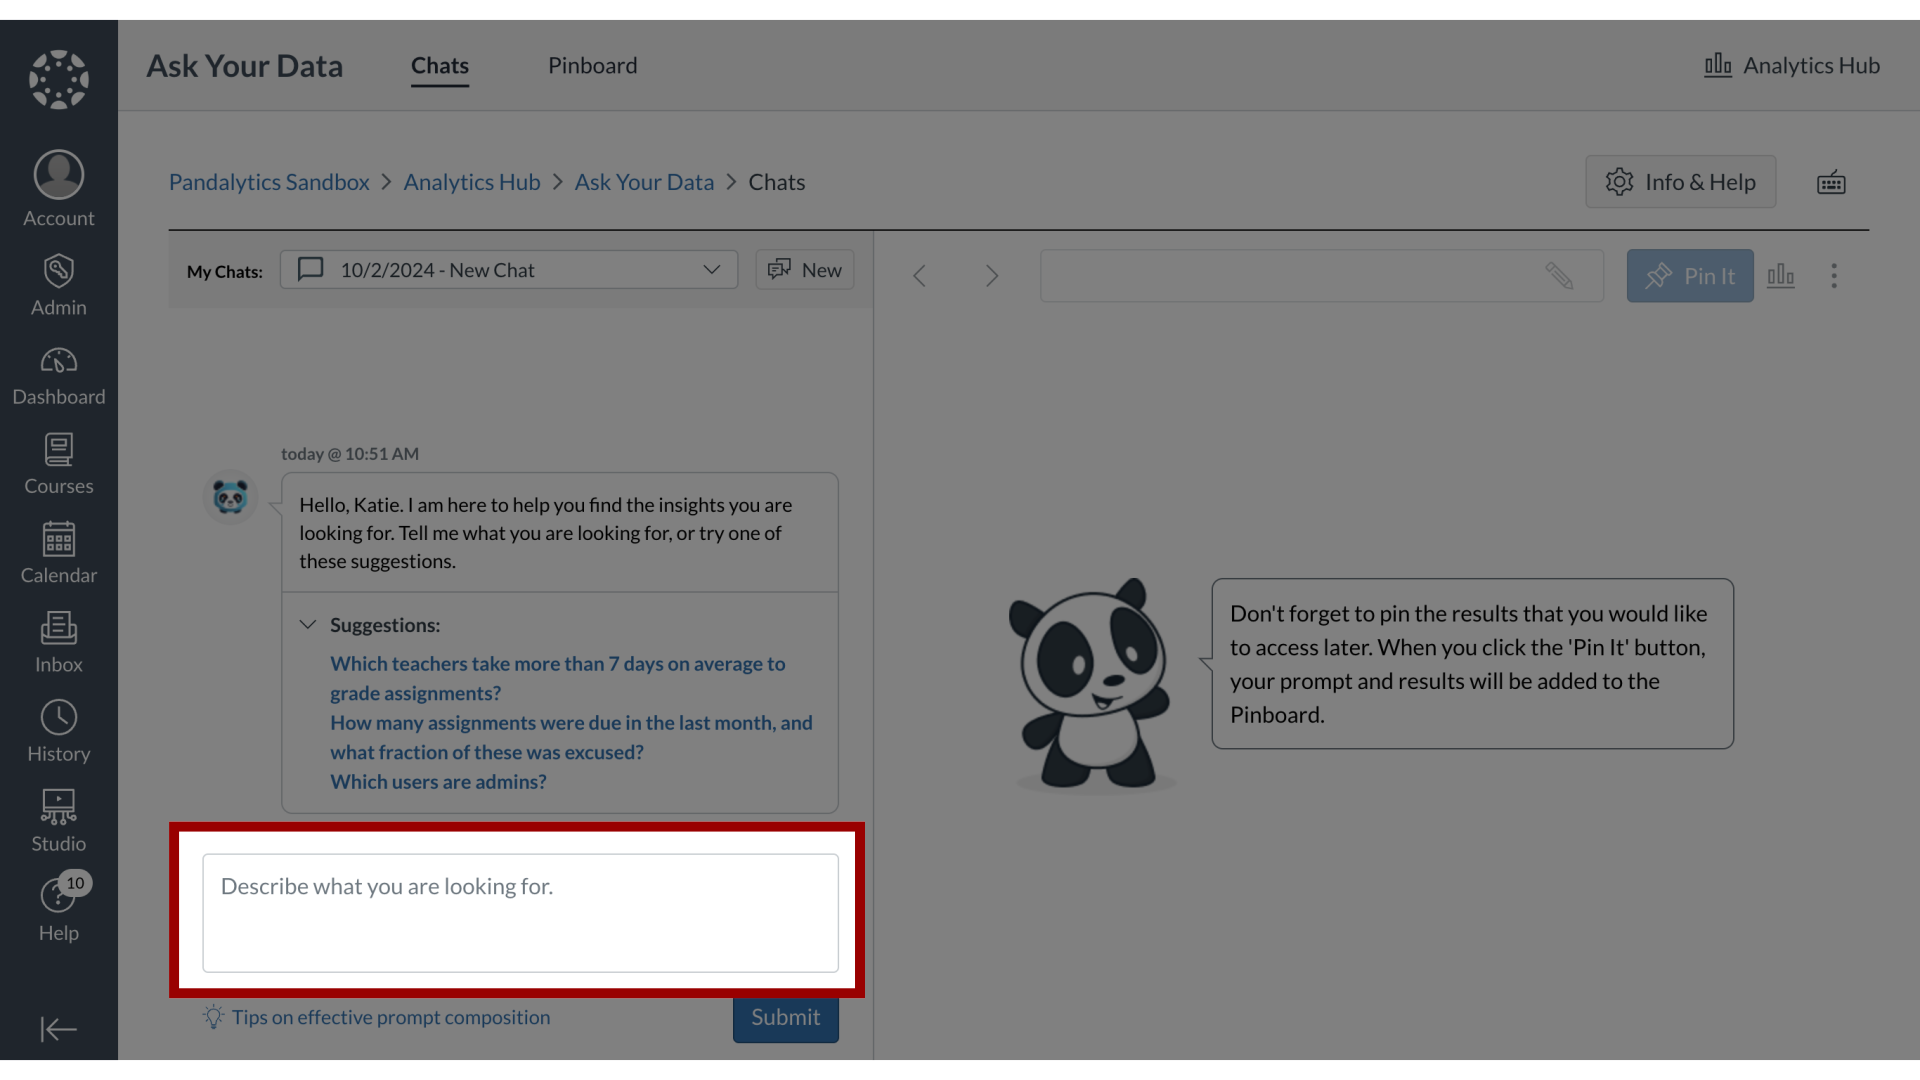Image resolution: width=1920 pixels, height=1080 pixels.
Task: Collapse the Suggestions section
Action: tap(308, 624)
